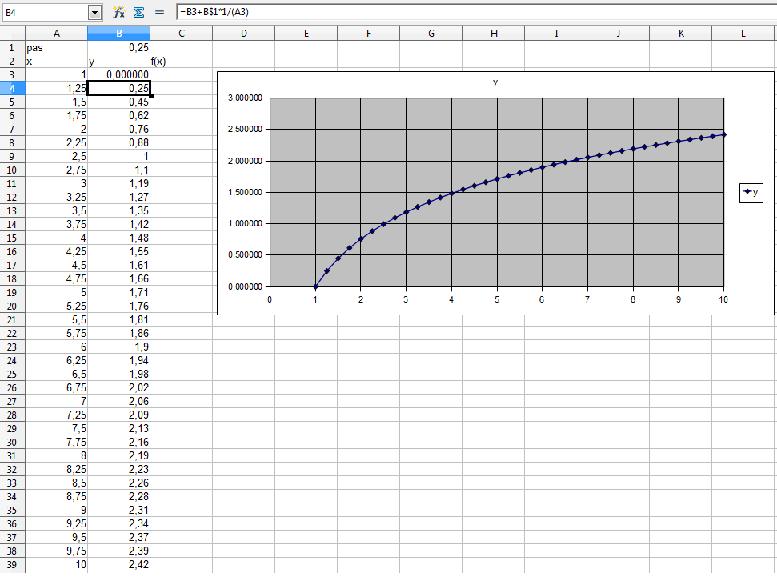Open the Function Wizard icon
This screenshot has width=777, height=577.
pos(118,13)
